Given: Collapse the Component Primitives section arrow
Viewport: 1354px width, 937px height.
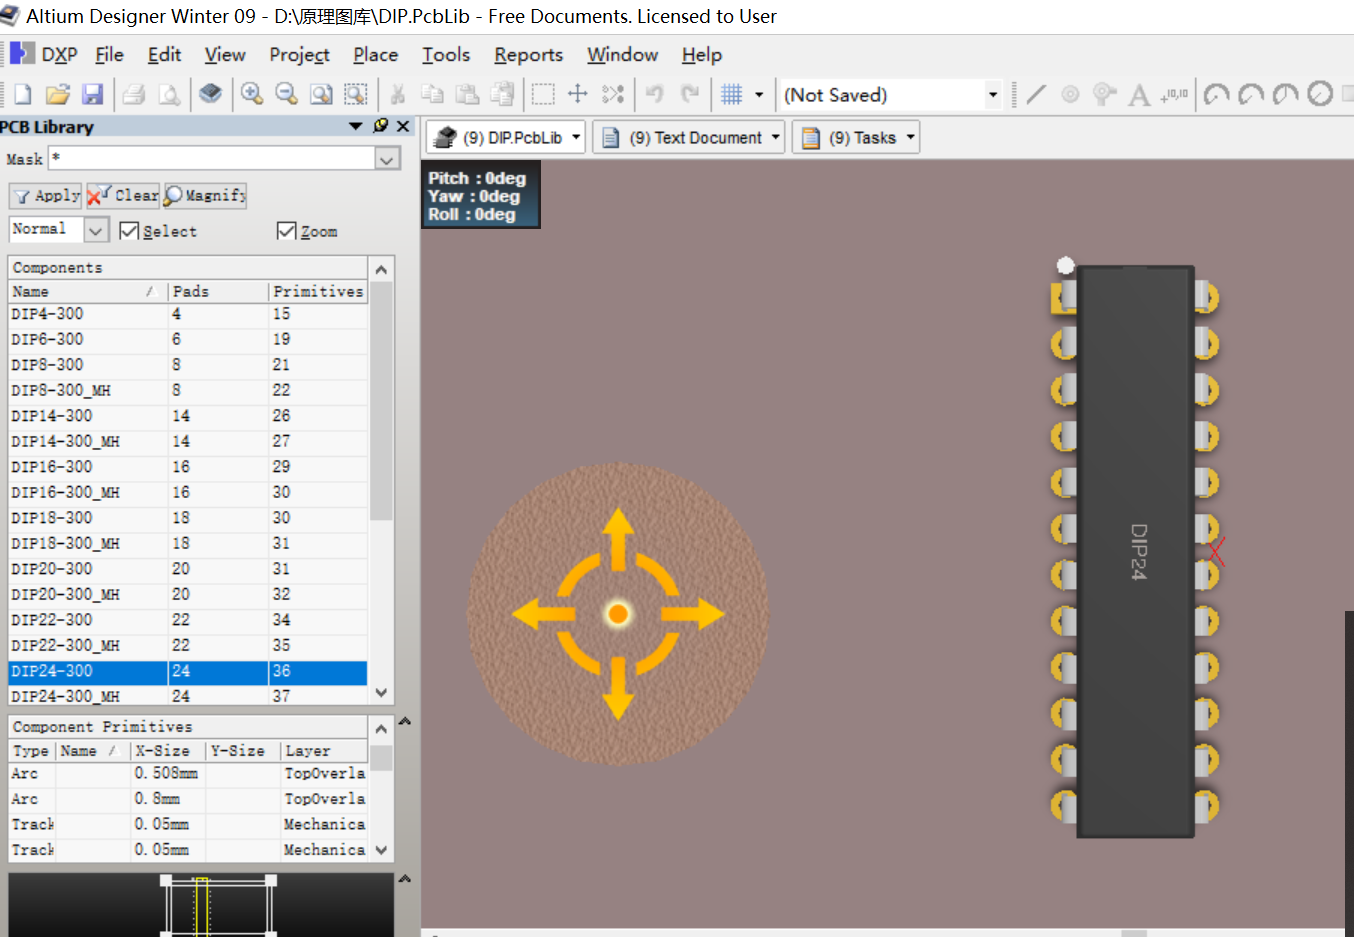Looking at the screenshot, I should (405, 721).
